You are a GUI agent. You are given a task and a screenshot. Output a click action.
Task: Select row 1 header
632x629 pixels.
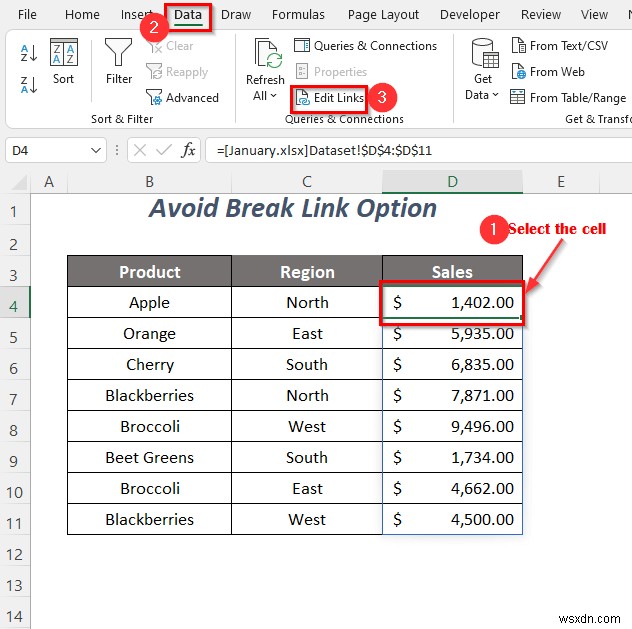[15, 211]
